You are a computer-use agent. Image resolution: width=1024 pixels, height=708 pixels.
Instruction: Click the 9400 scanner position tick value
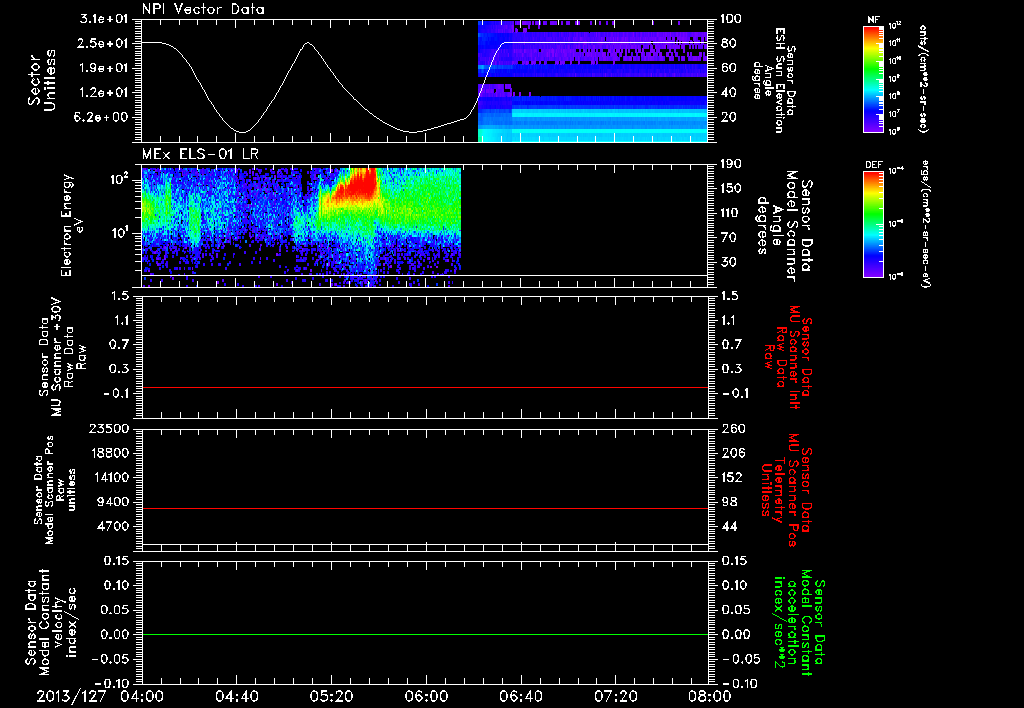114,502
